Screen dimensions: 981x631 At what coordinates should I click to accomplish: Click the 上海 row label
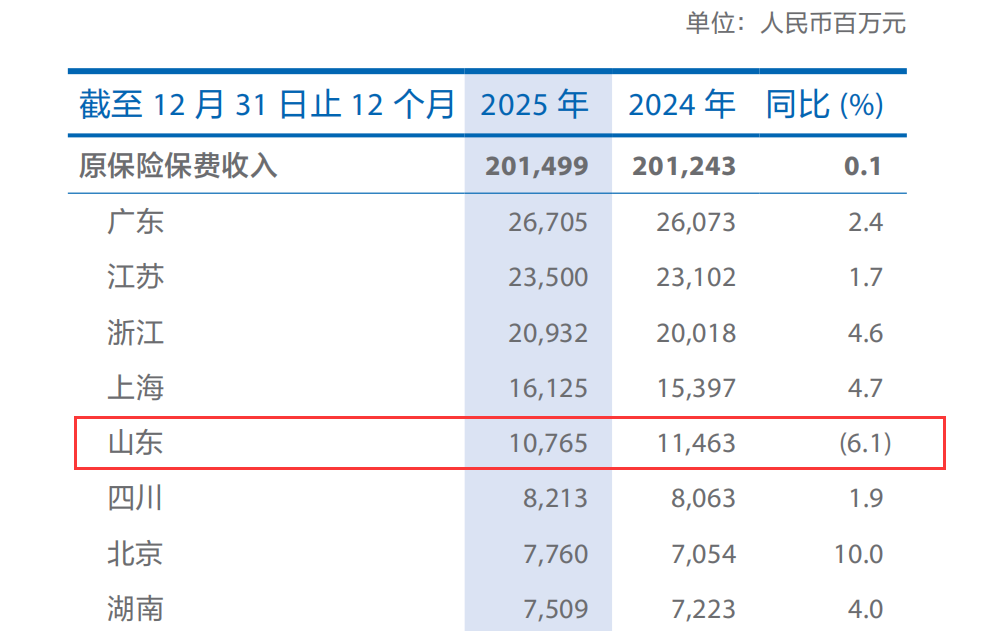pyautogui.click(x=135, y=387)
